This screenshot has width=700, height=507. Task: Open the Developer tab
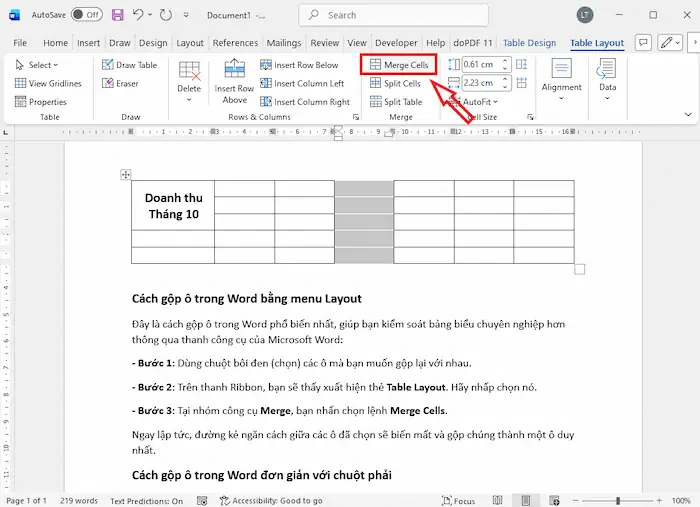coord(396,43)
